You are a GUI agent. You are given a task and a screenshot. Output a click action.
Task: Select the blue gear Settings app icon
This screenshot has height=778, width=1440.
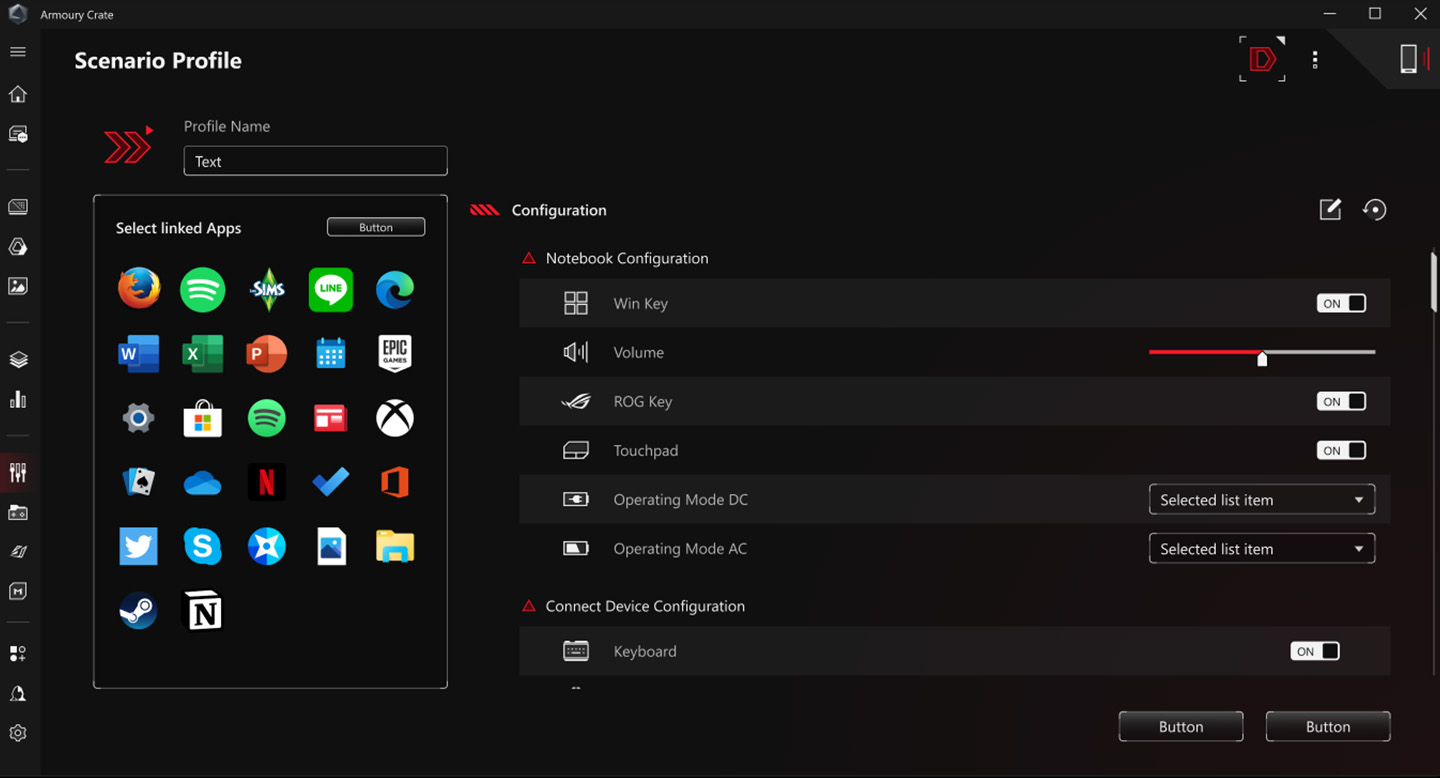pyautogui.click(x=138, y=418)
